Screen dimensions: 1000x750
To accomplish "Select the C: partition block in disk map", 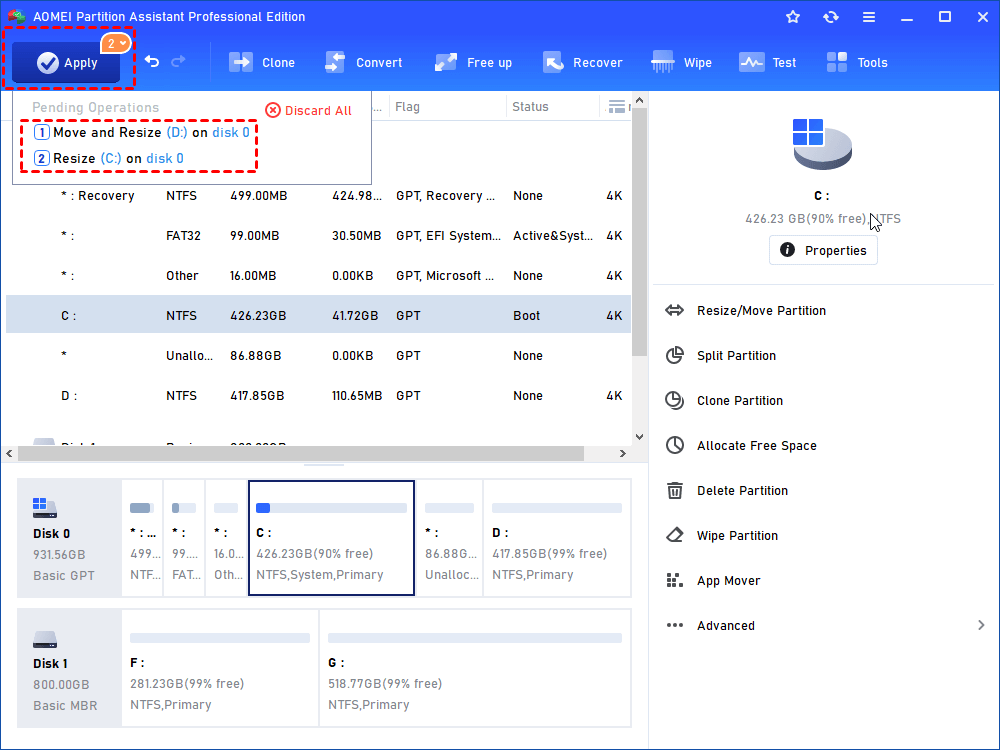I will pos(331,538).
